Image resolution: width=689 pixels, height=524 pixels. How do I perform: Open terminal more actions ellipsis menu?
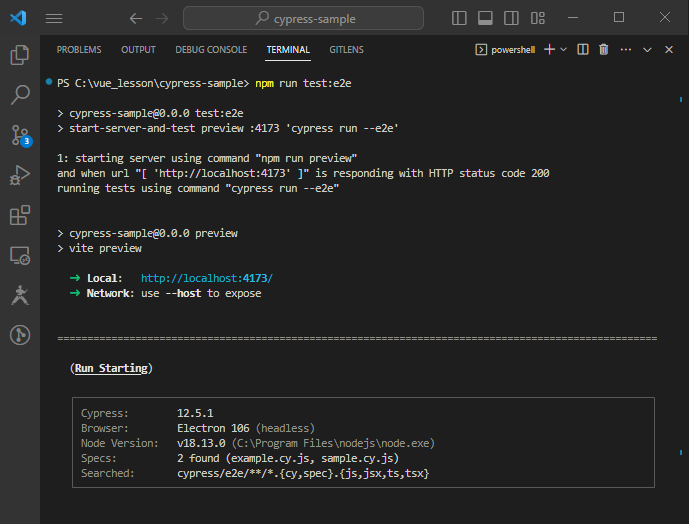click(626, 50)
